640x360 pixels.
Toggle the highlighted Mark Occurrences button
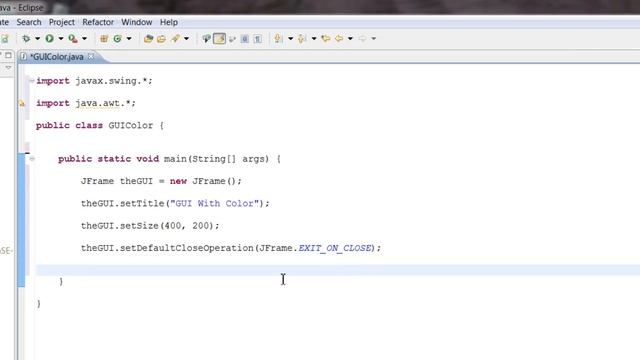coord(219,38)
